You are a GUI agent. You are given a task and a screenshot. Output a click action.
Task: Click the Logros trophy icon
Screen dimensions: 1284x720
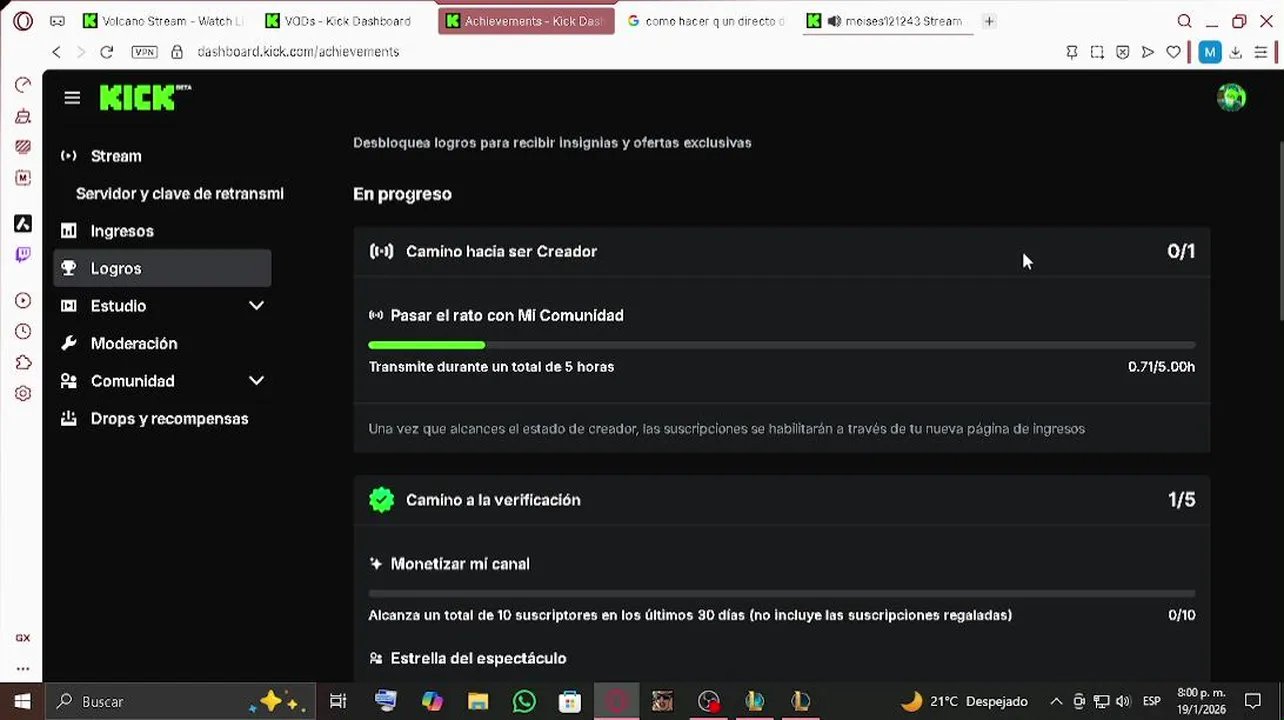[68, 268]
